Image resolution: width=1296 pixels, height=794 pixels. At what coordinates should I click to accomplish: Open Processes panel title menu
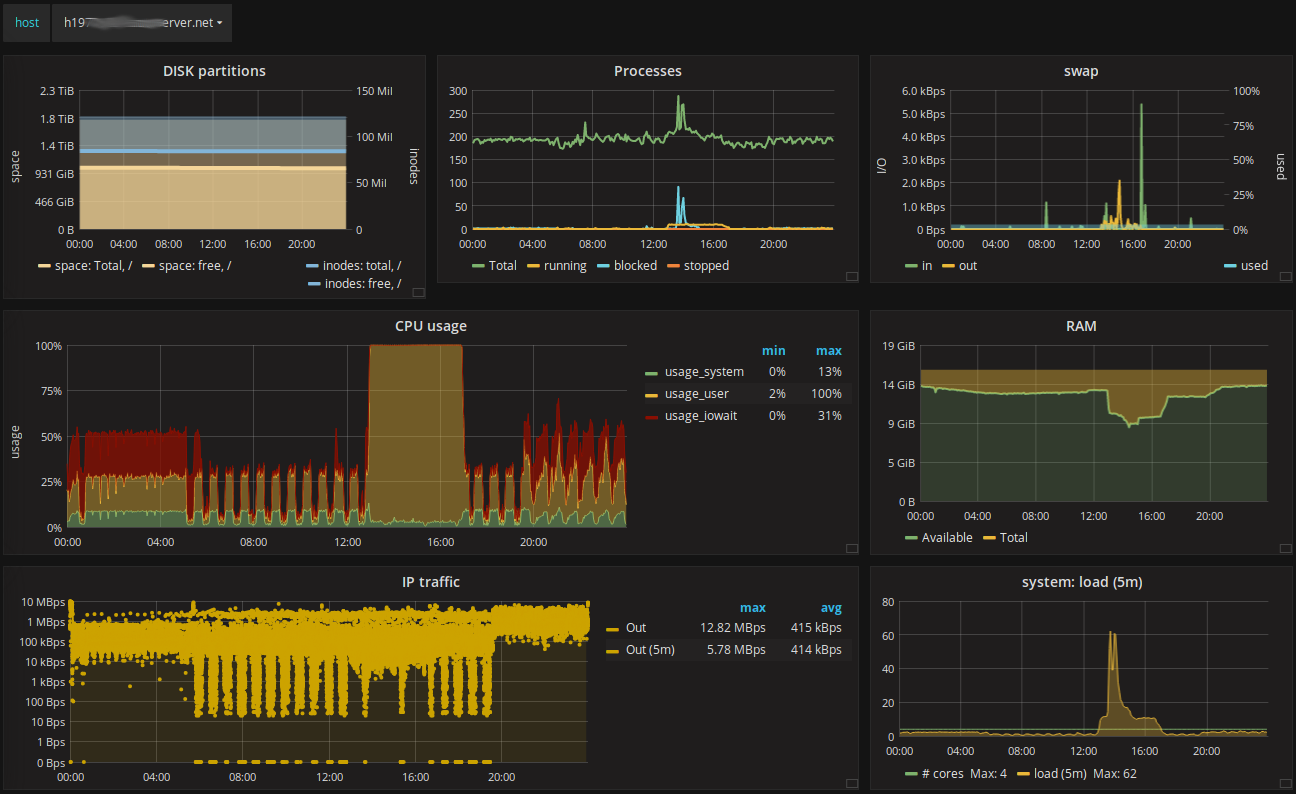pos(647,71)
